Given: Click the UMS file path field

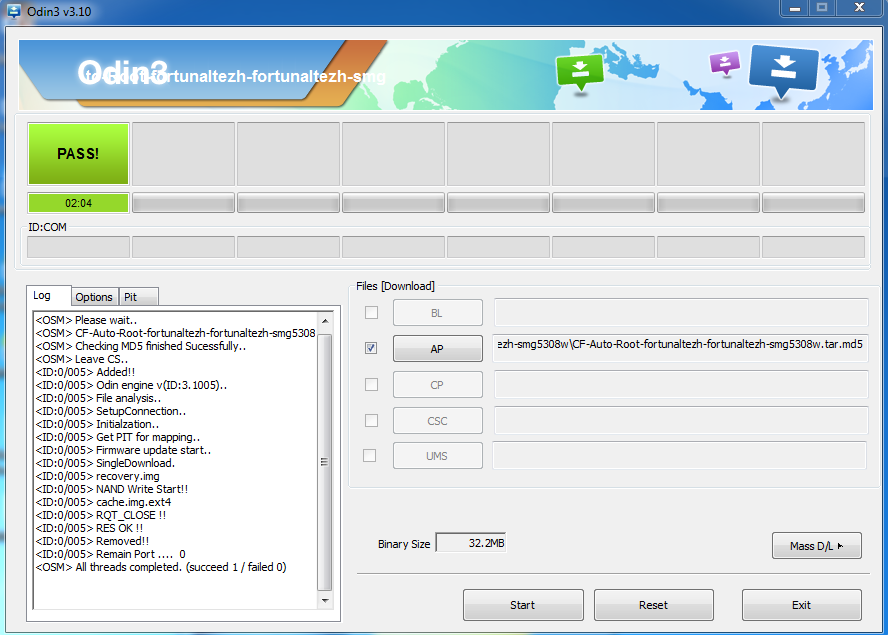Looking at the screenshot, I should (680, 455).
